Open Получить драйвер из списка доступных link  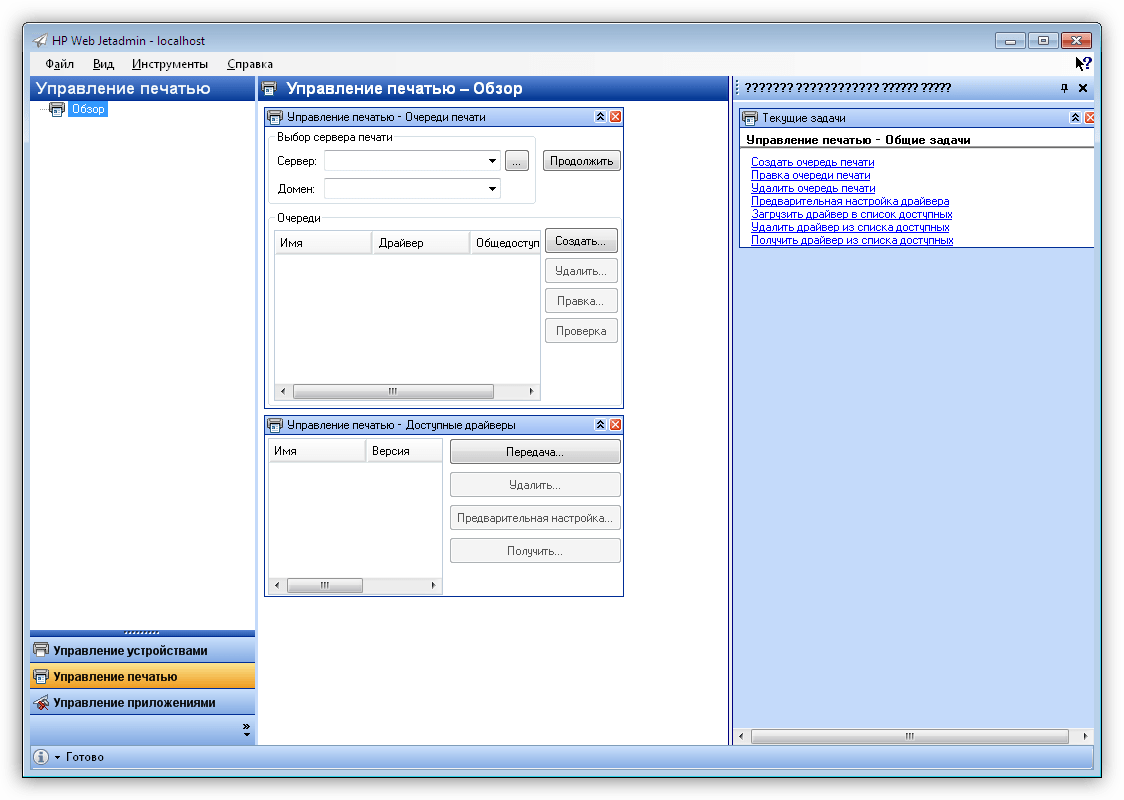(852, 239)
